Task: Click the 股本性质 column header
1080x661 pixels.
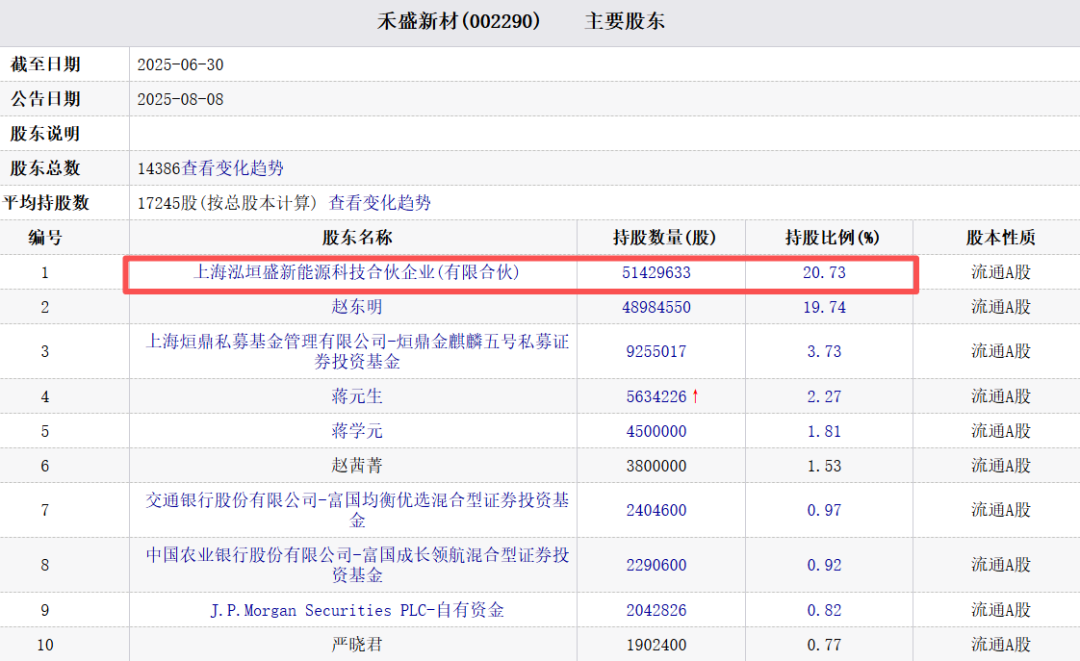Action: [1000, 238]
